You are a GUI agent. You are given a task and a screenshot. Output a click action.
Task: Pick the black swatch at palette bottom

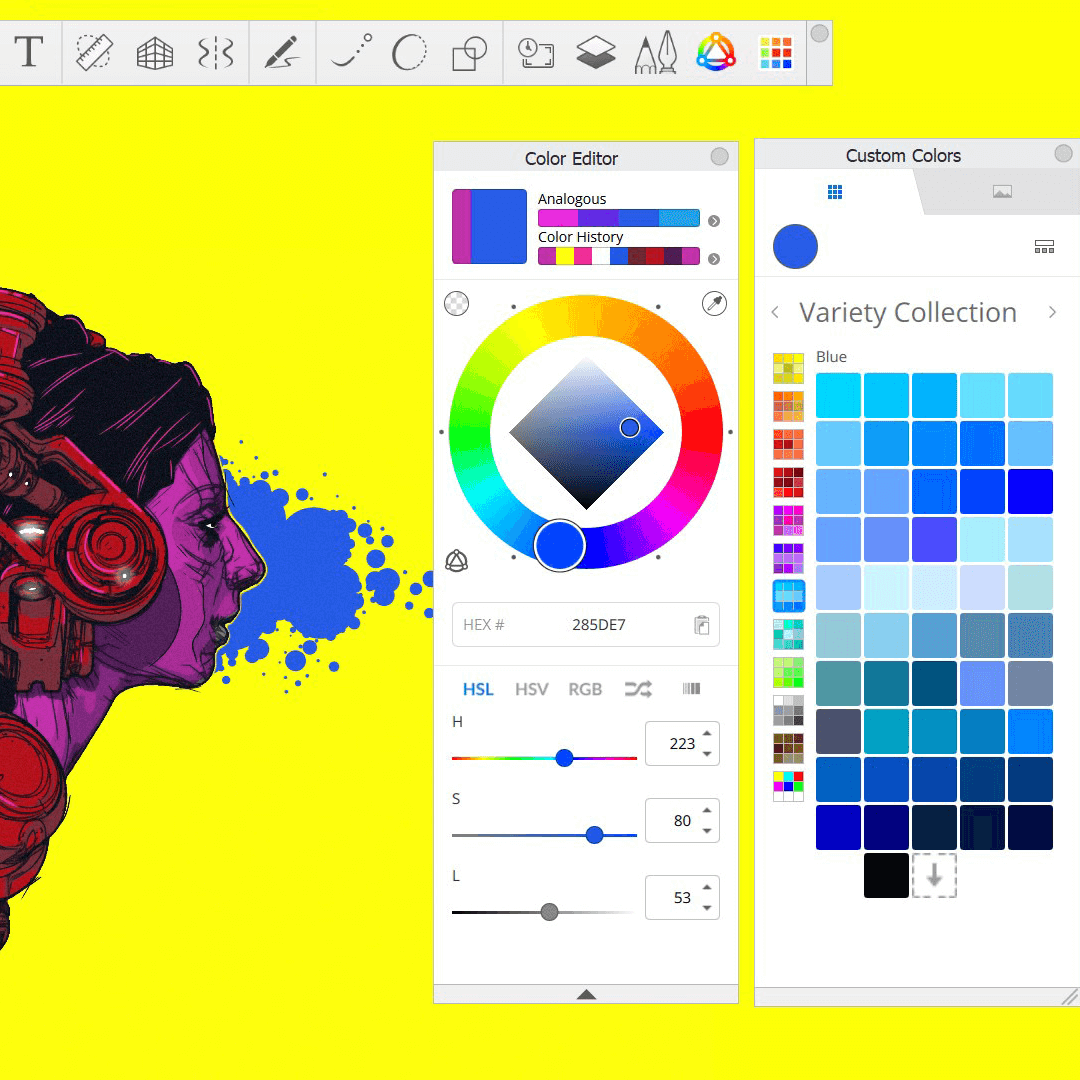[886, 875]
